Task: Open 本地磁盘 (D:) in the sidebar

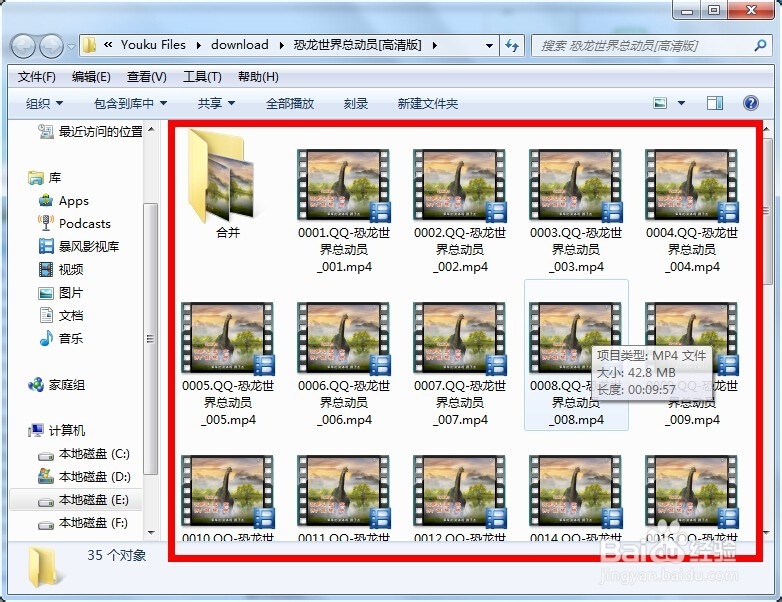Action: (x=84, y=477)
